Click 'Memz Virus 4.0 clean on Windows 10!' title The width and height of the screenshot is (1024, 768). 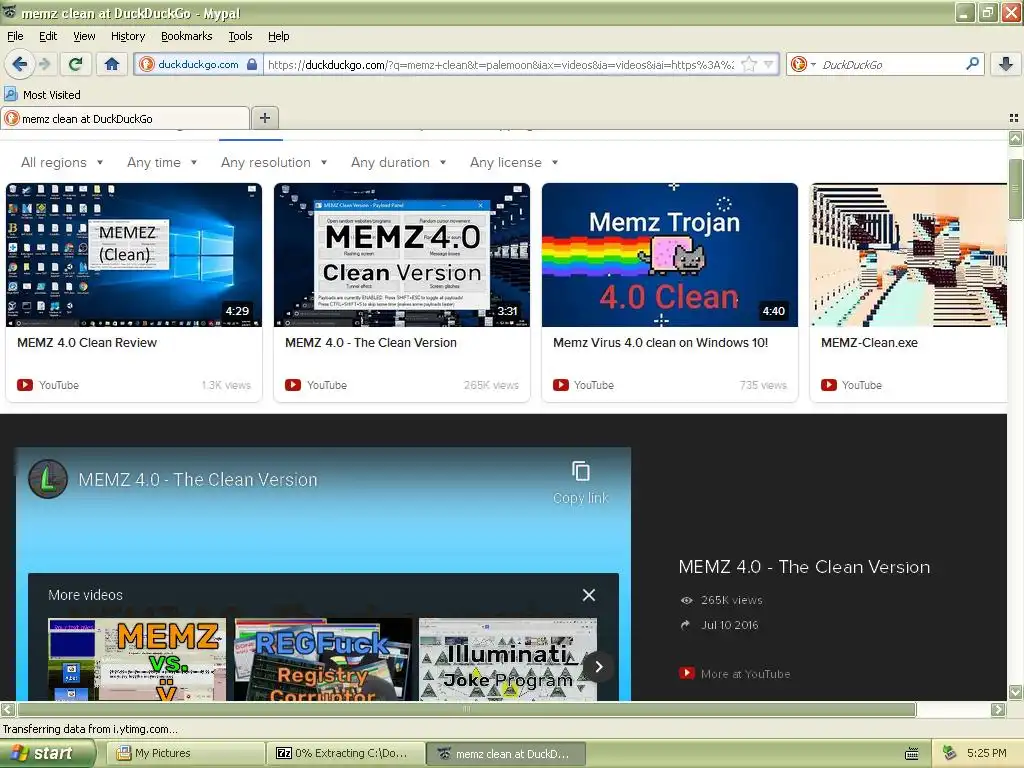pyautogui.click(x=660, y=343)
